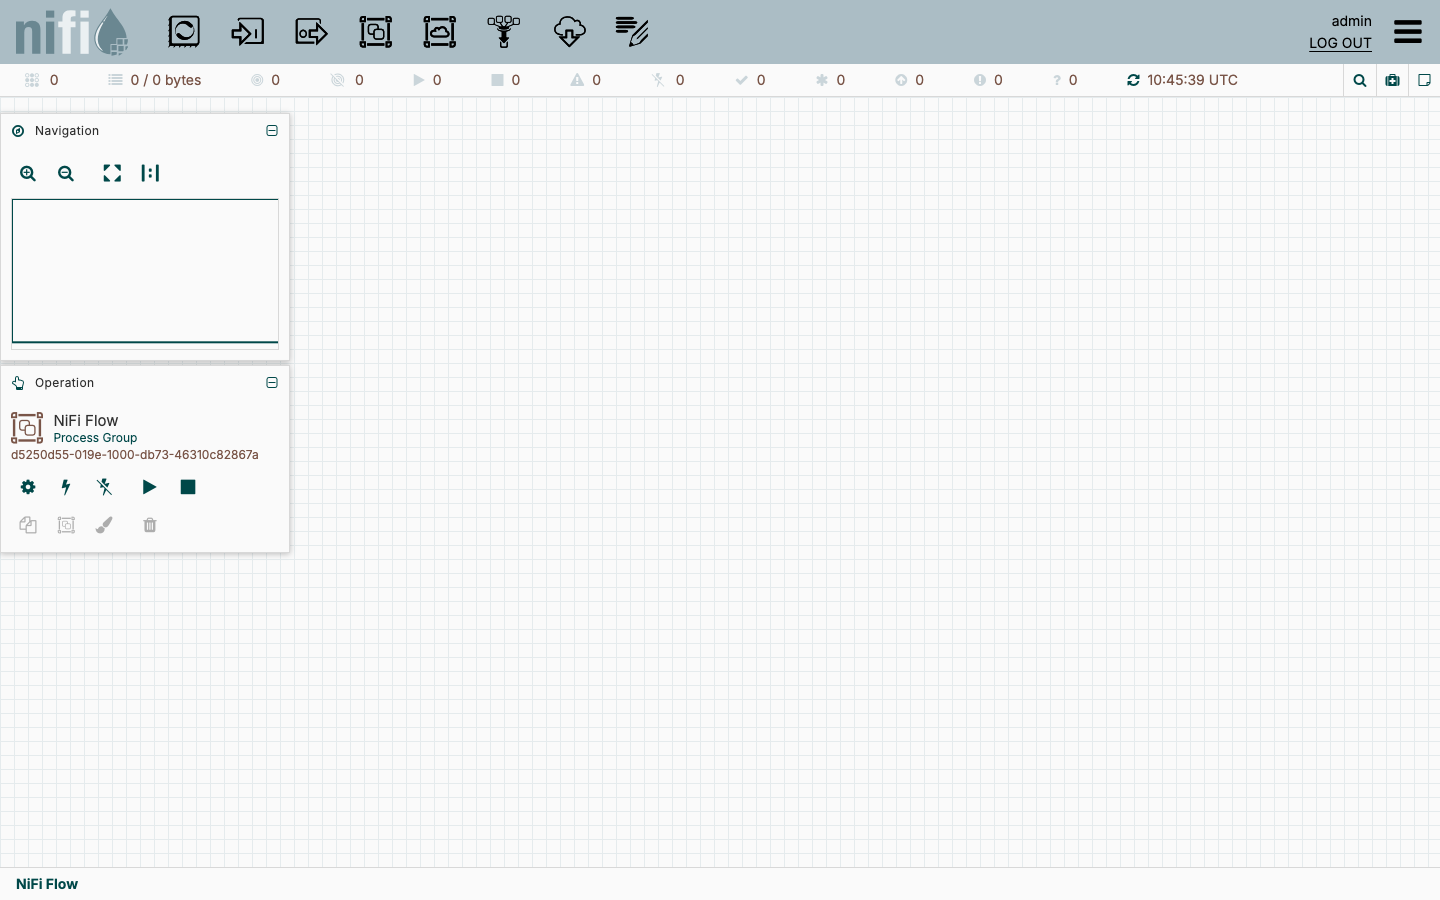Open the bulletin board icon
This screenshot has height=900, width=1440.
(1392, 81)
